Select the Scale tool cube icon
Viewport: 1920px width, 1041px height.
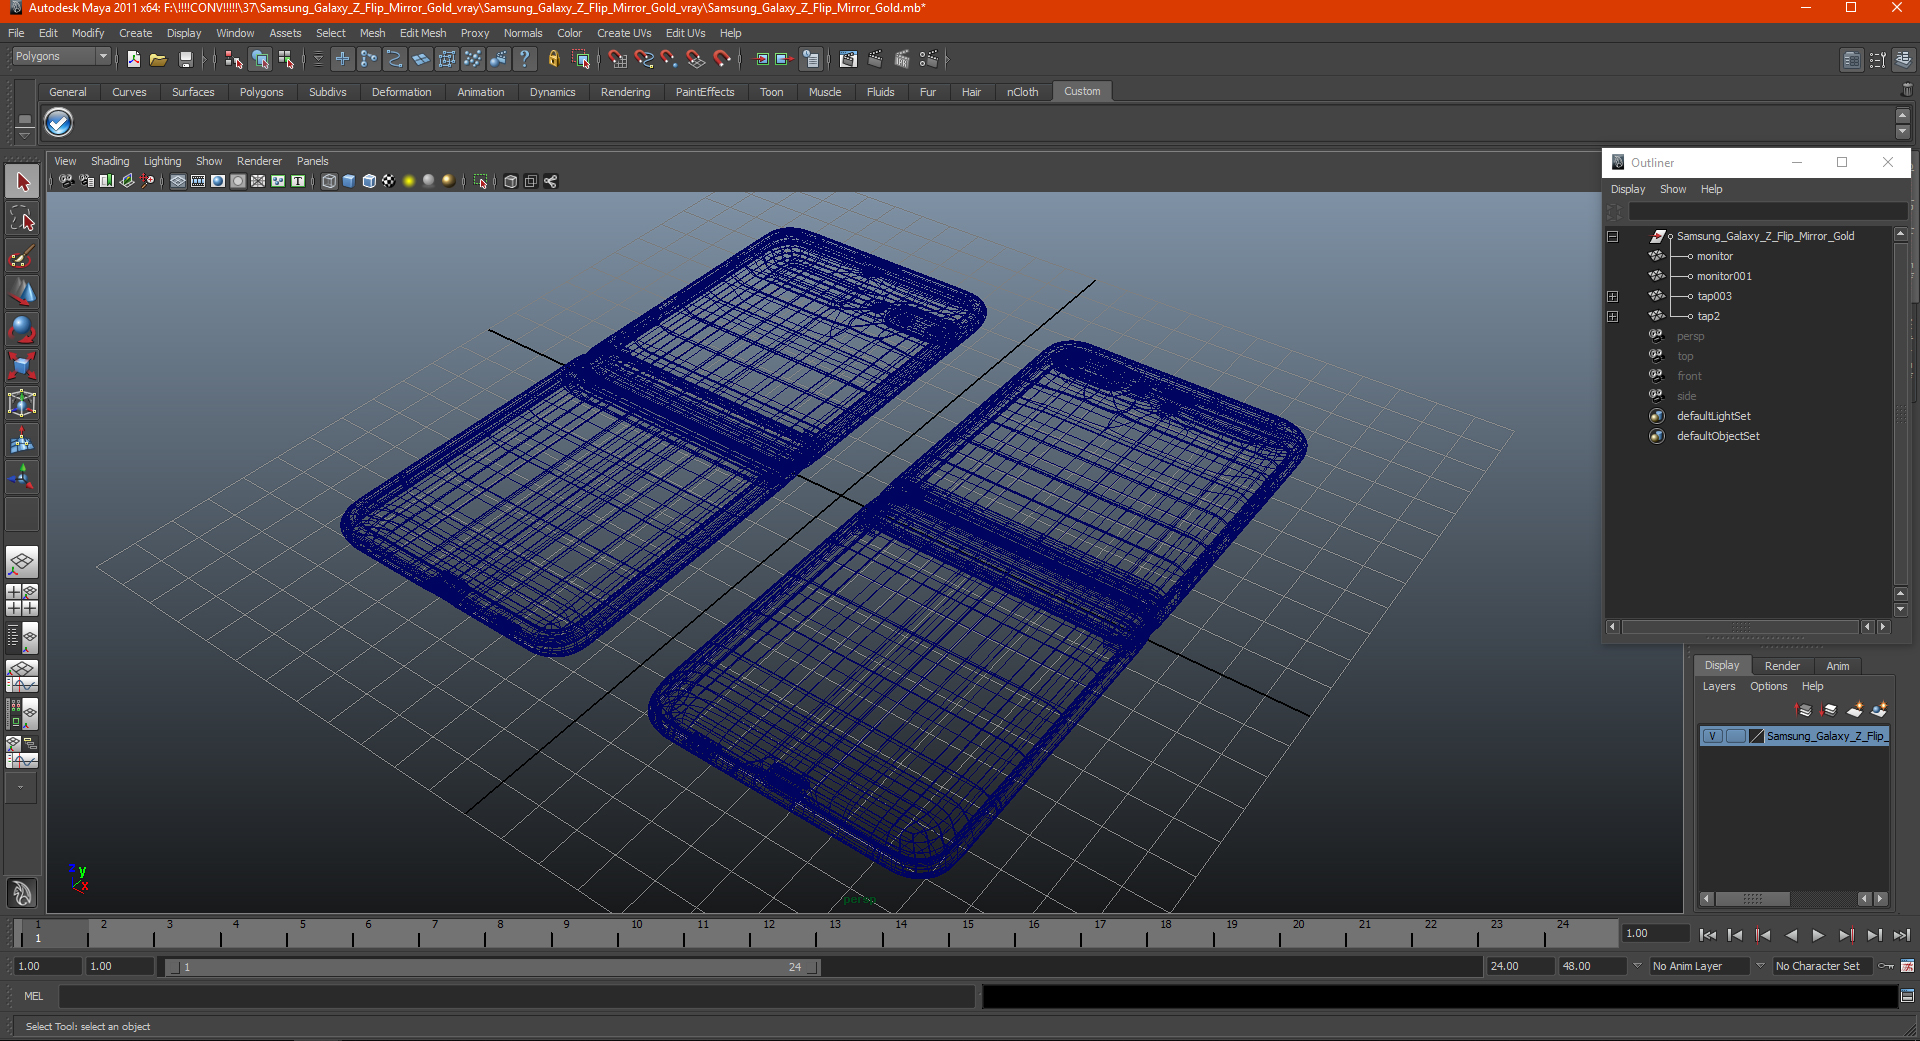[x=22, y=365]
